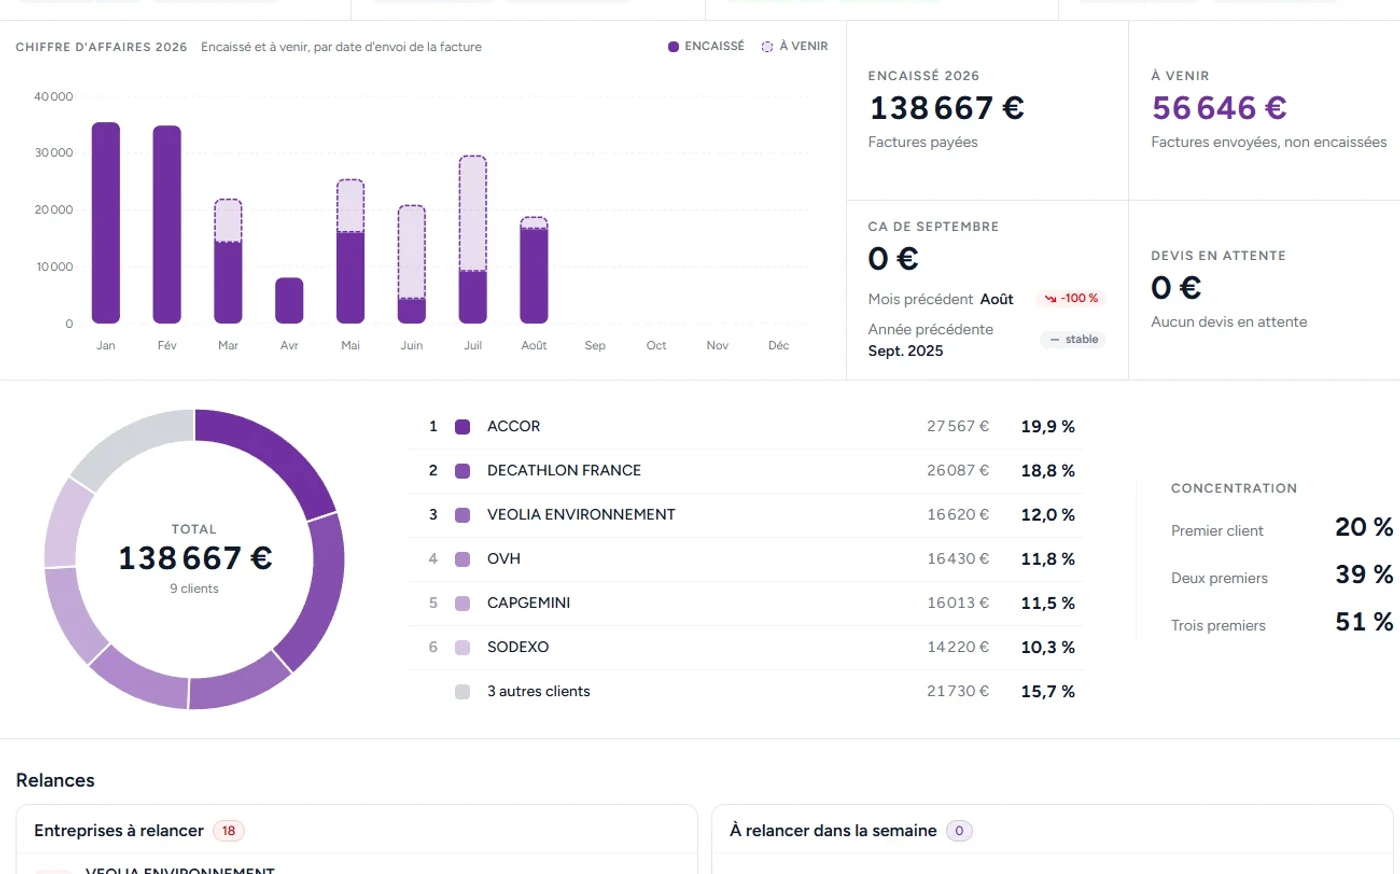
Task: Click the Avr bar in the revenue chart
Action: pos(289,301)
